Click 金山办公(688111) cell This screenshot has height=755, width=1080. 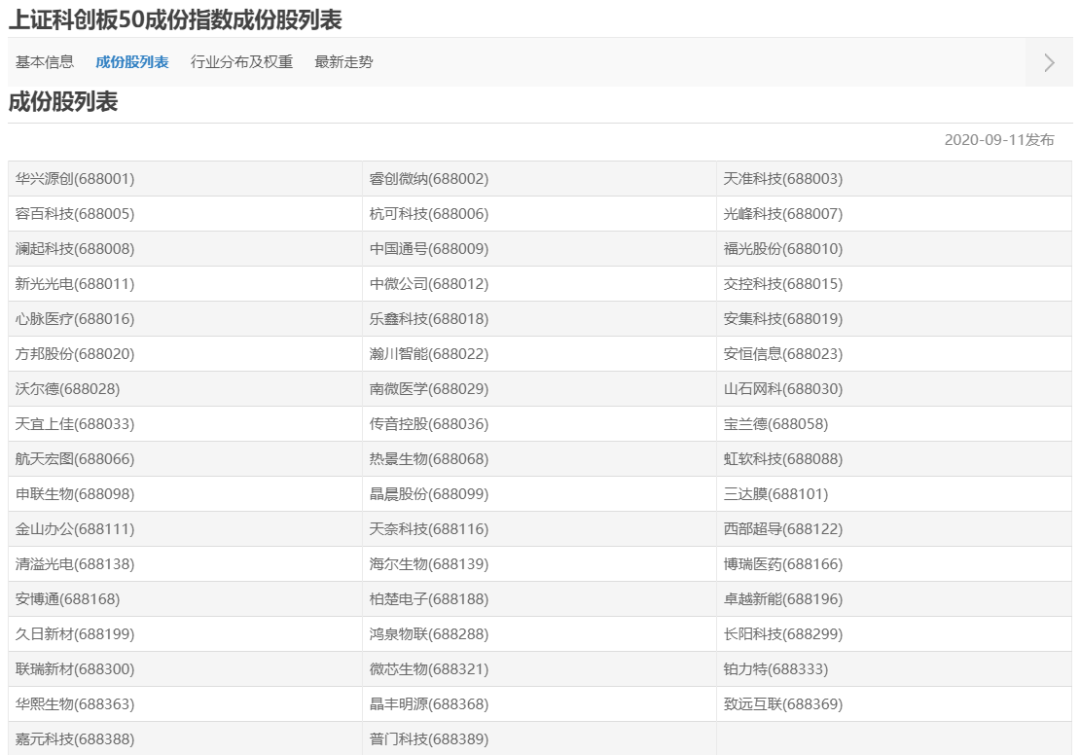tap(75, 530)
